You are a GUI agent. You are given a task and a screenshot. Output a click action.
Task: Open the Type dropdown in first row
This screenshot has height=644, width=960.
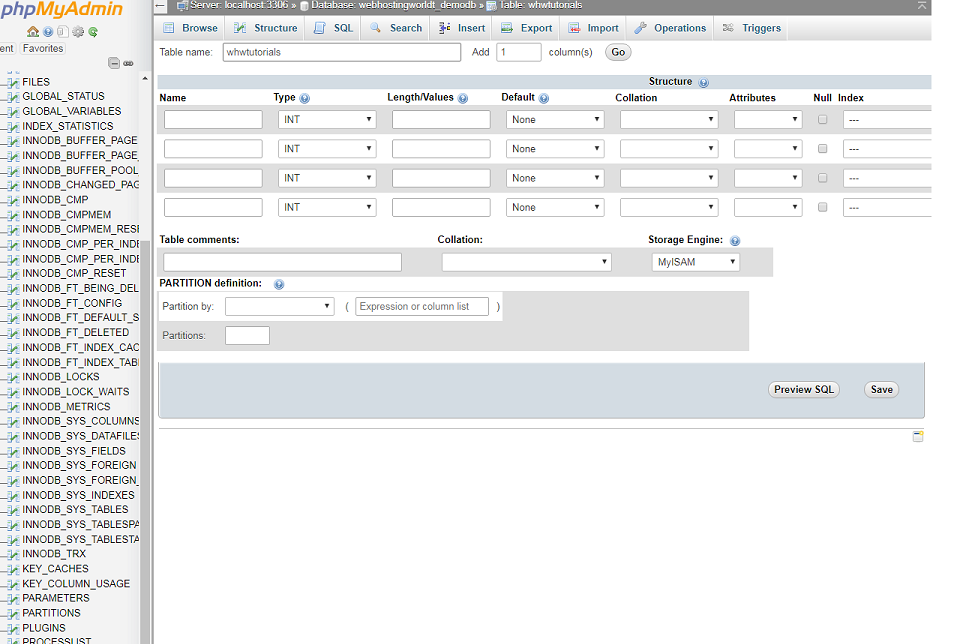[327, 120]
